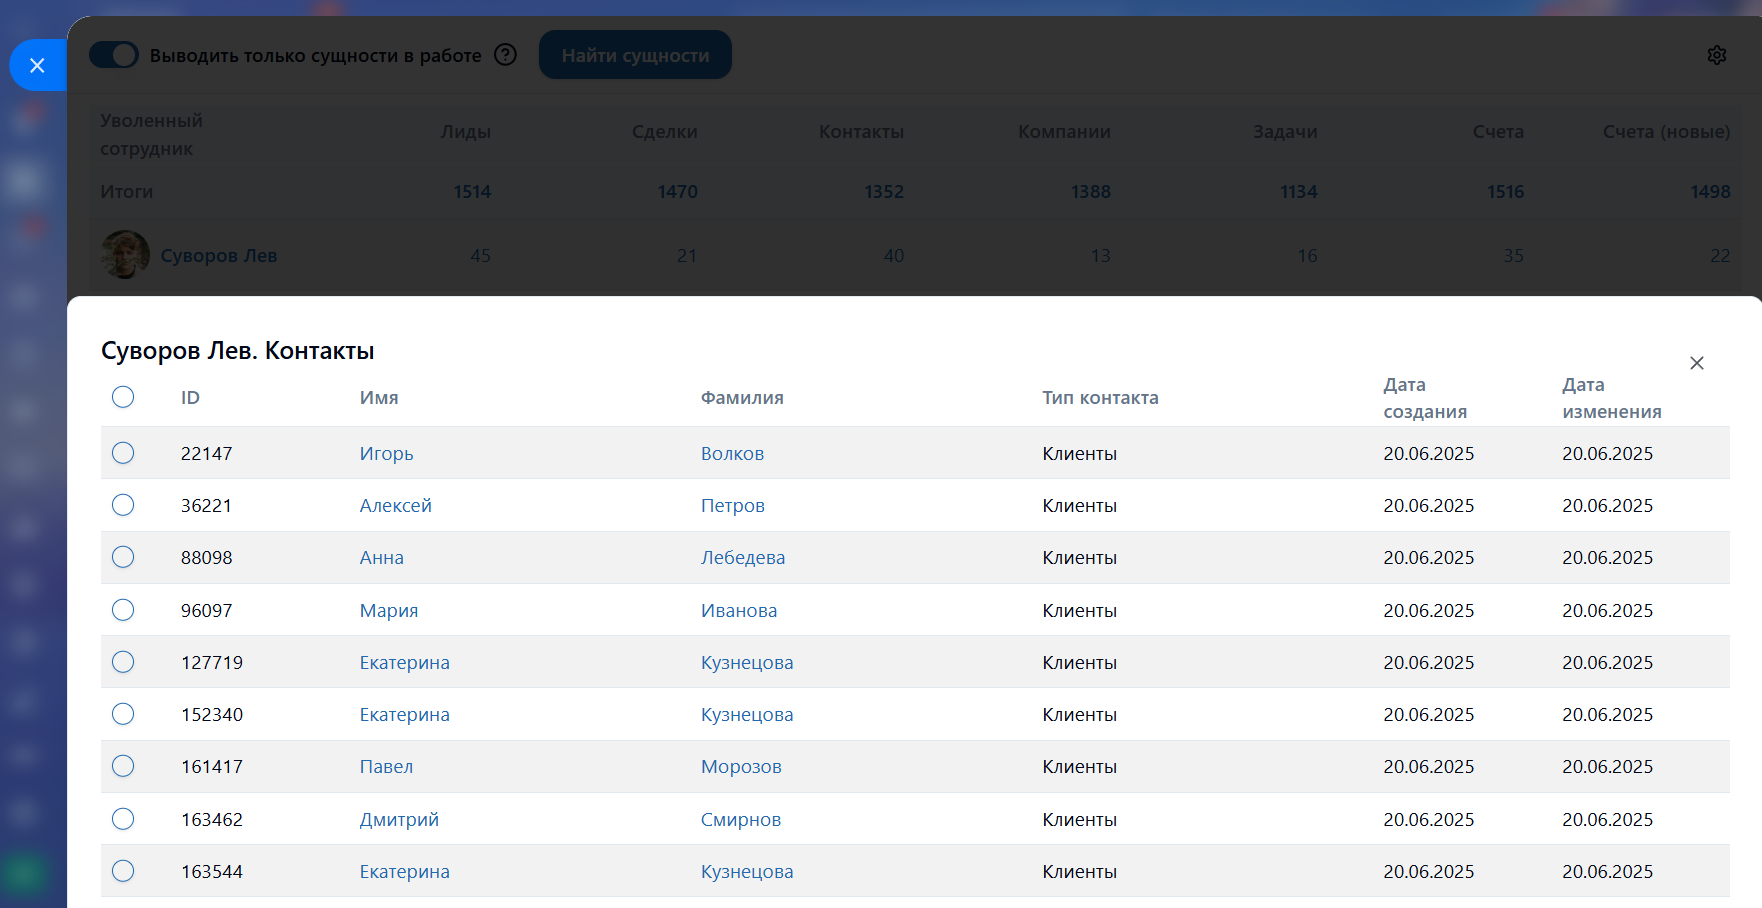The width and height of the screenshot is (1762, 908).
Task: Open the Морозов surname link
Action: click(741, 766)
